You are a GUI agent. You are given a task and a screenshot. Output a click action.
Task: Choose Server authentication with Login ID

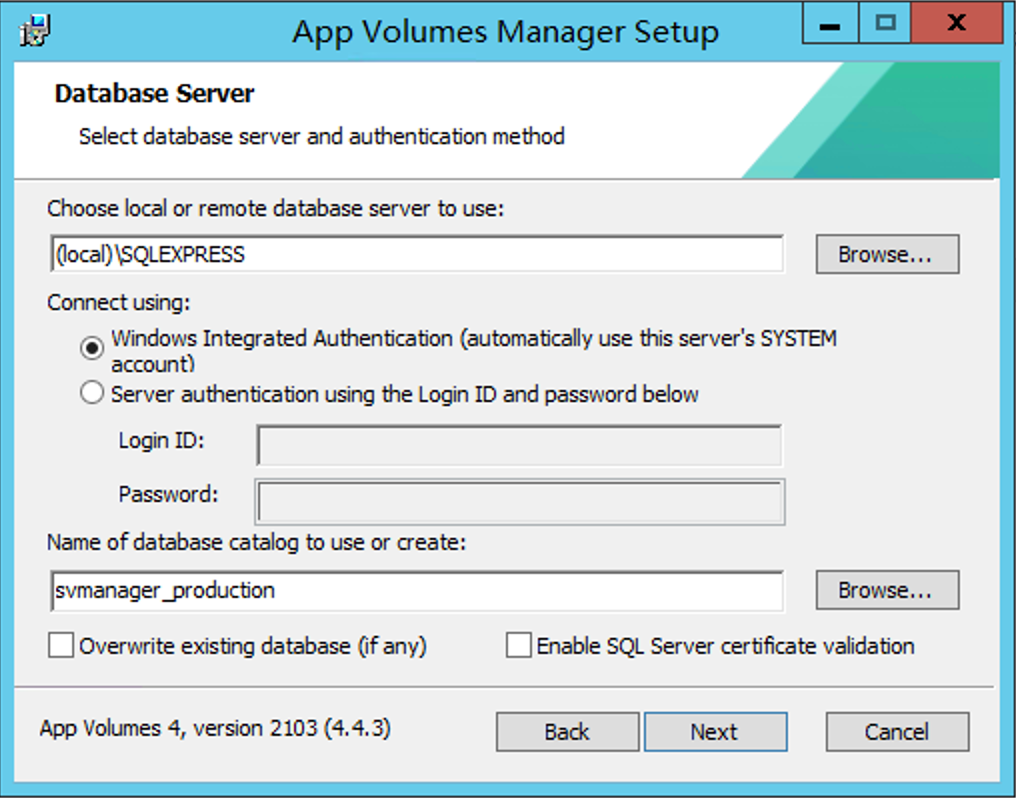[x=92, y=394]
